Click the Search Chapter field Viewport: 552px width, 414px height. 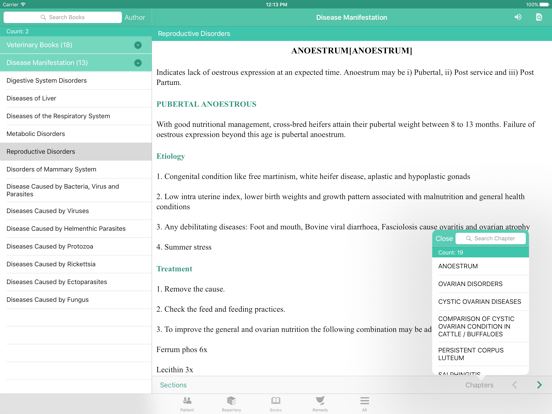[491, 238]
